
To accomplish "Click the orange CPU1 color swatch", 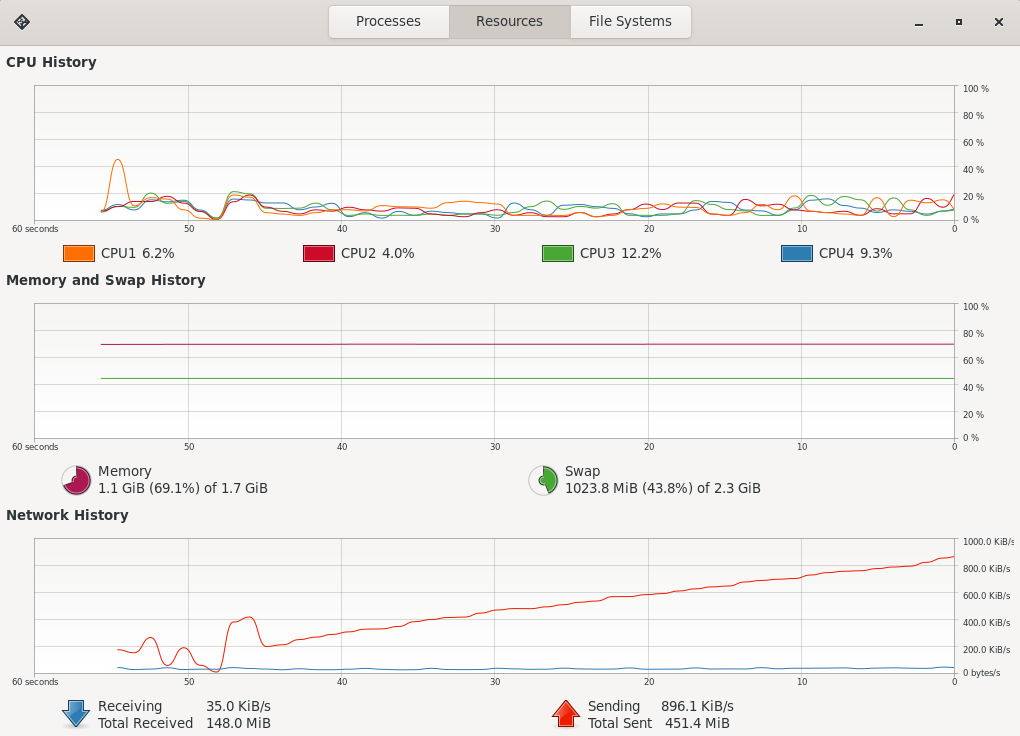I will coord(79,254).
